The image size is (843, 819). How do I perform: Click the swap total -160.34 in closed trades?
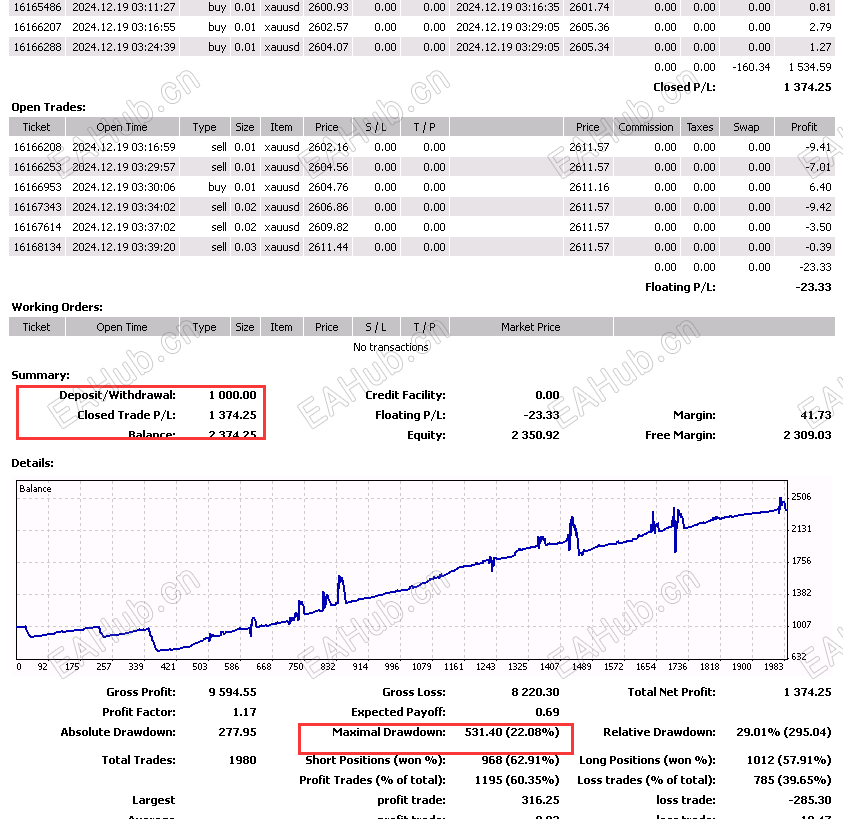pos(751,67)
